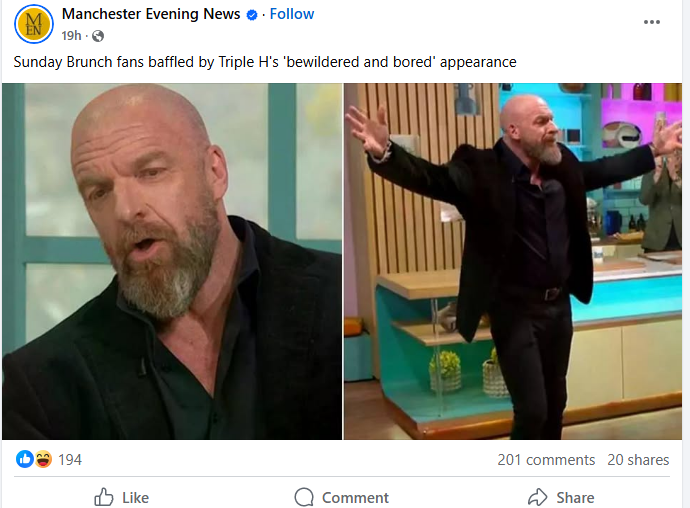View the 20 shares list
690x508 pixels.
(638, 460)
